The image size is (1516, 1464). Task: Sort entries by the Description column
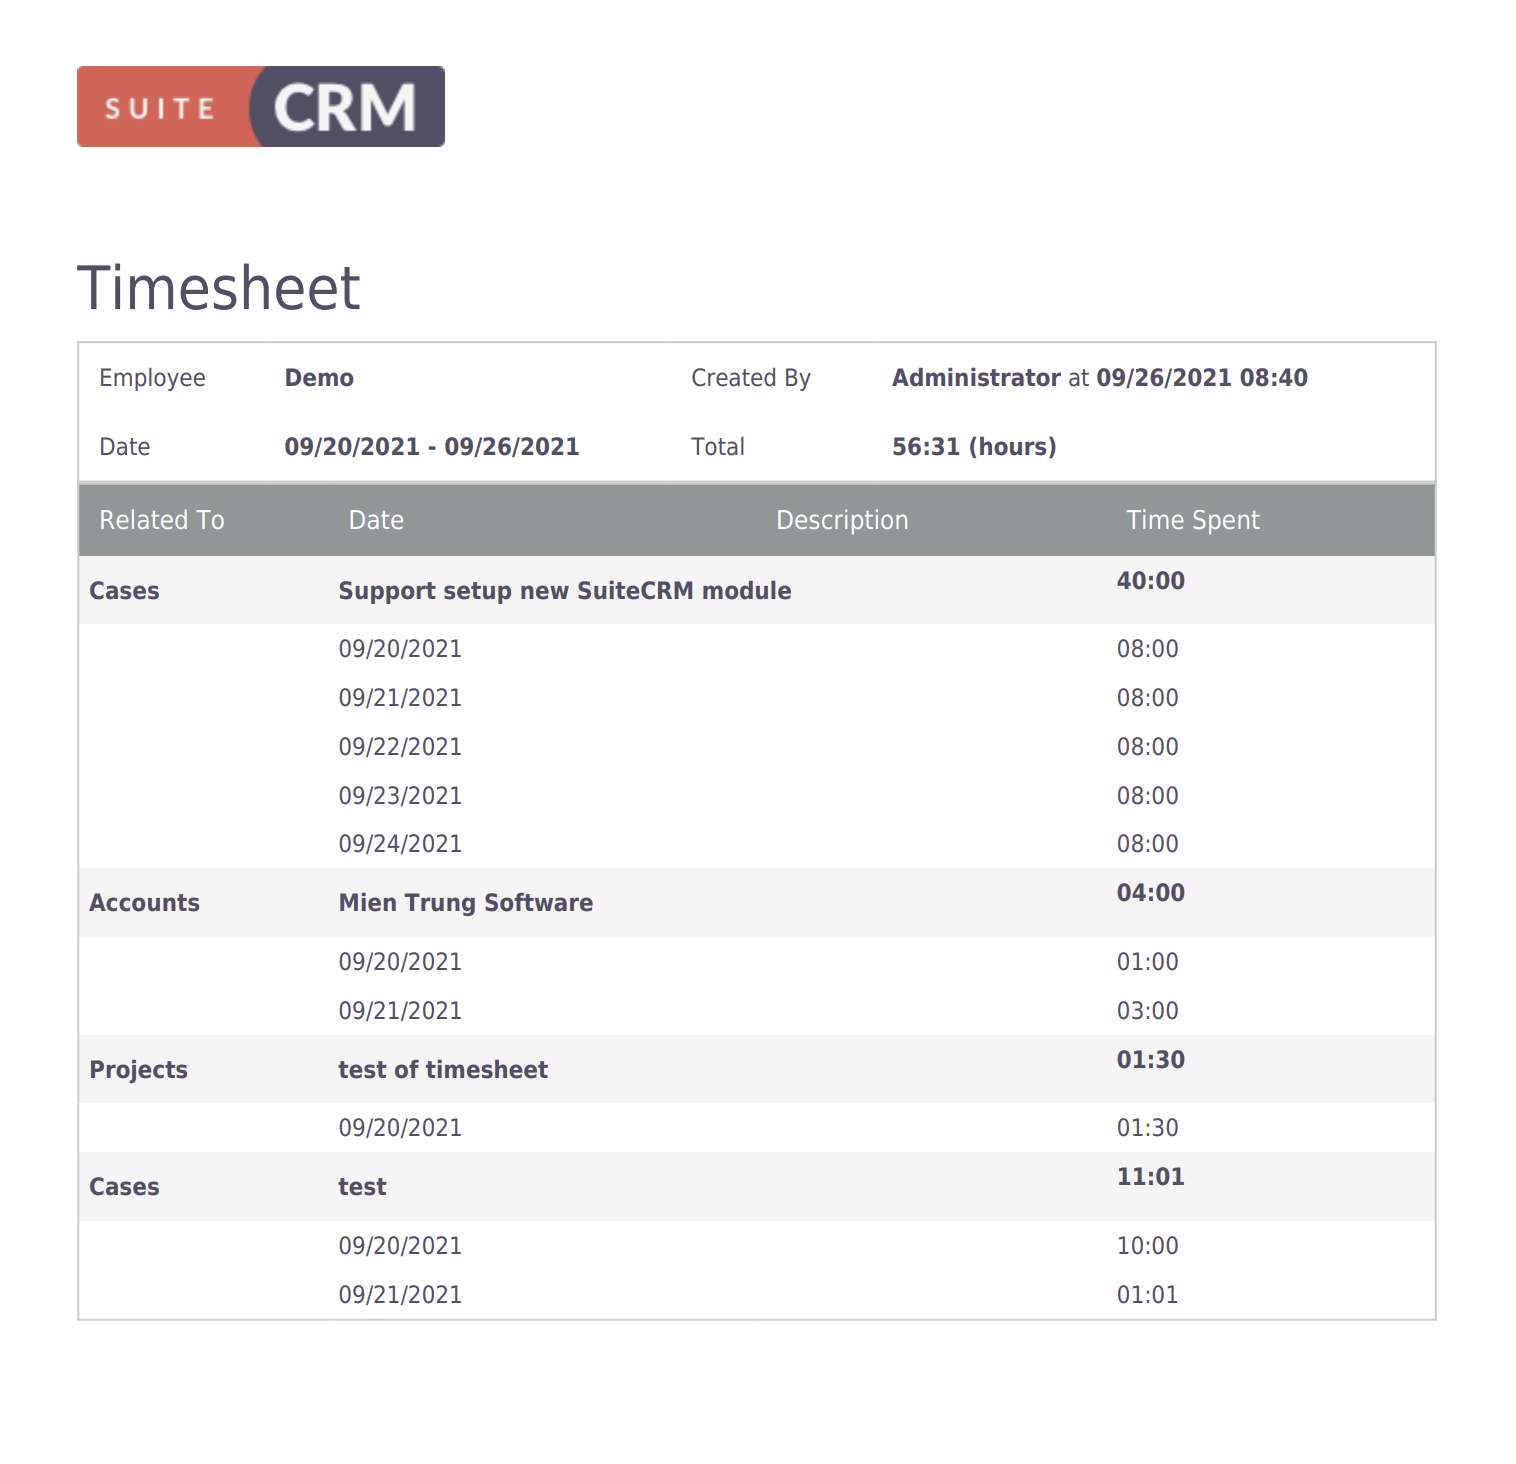842,520
